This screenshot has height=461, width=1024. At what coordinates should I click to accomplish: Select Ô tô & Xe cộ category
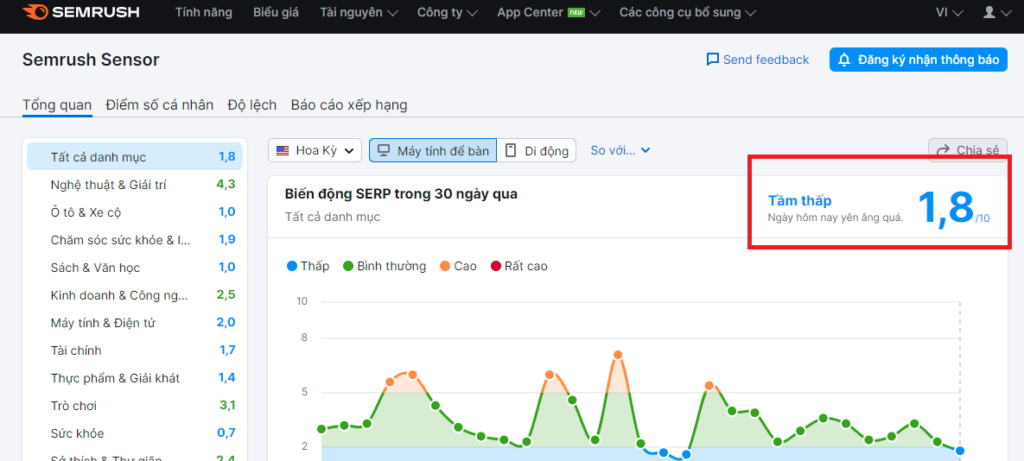point(135,212)
